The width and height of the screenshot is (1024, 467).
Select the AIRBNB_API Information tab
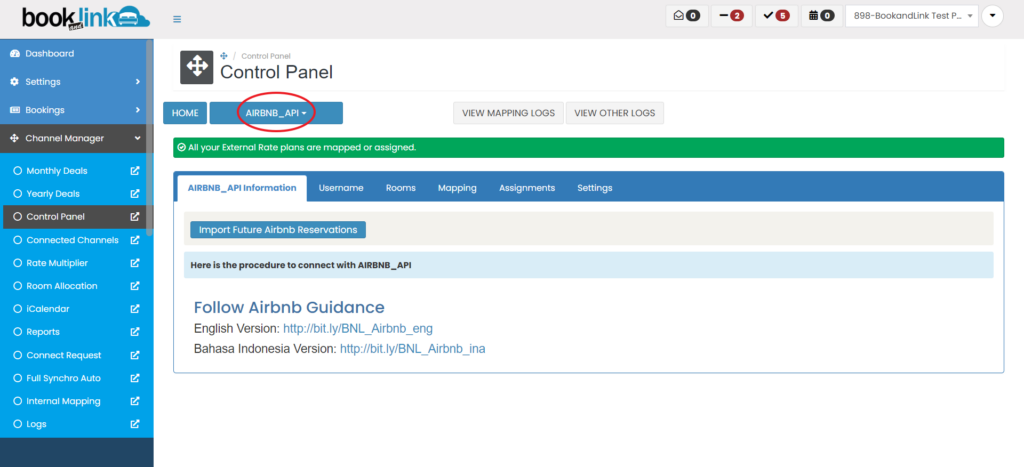(x=242, y=188)
